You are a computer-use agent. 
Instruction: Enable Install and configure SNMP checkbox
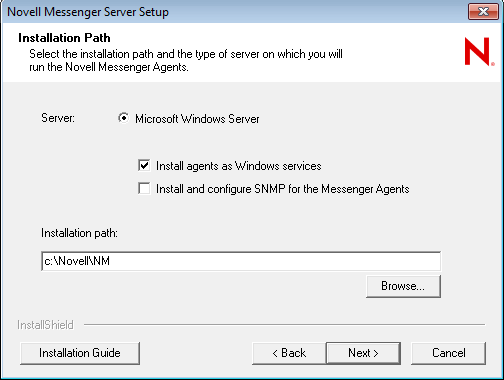coord(144,188)
